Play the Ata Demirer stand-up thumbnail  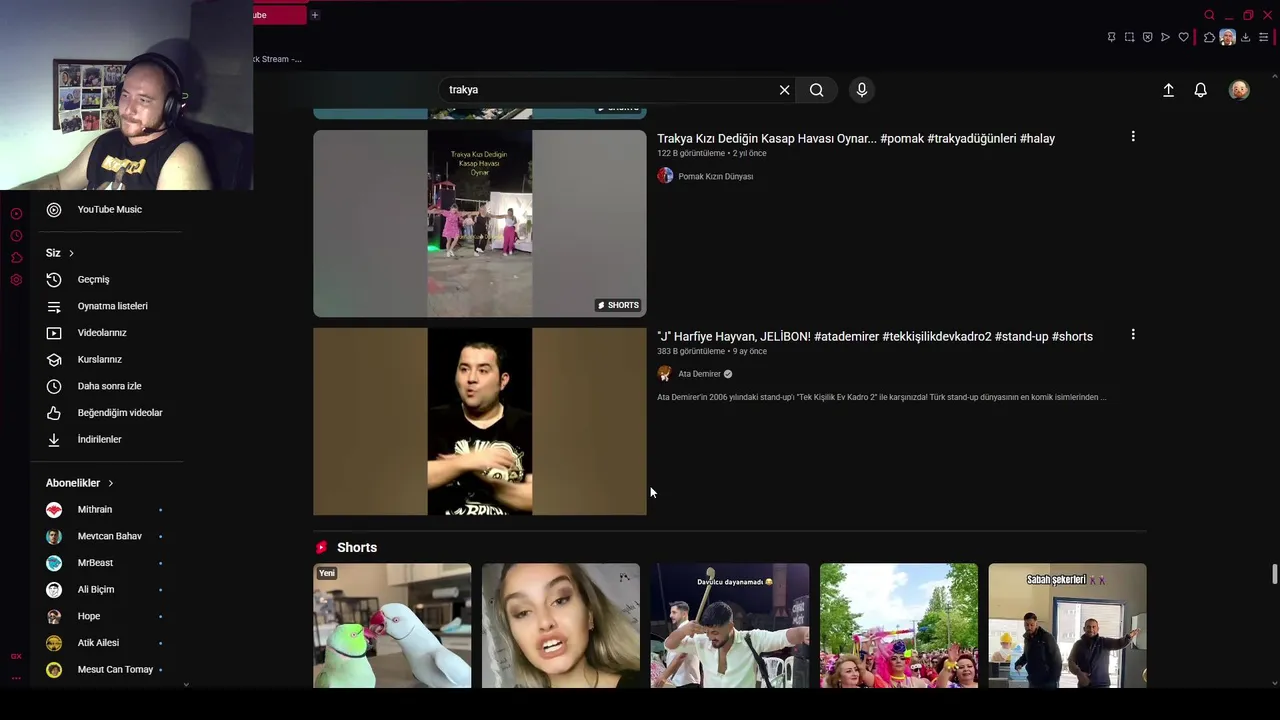pos(480,421)
